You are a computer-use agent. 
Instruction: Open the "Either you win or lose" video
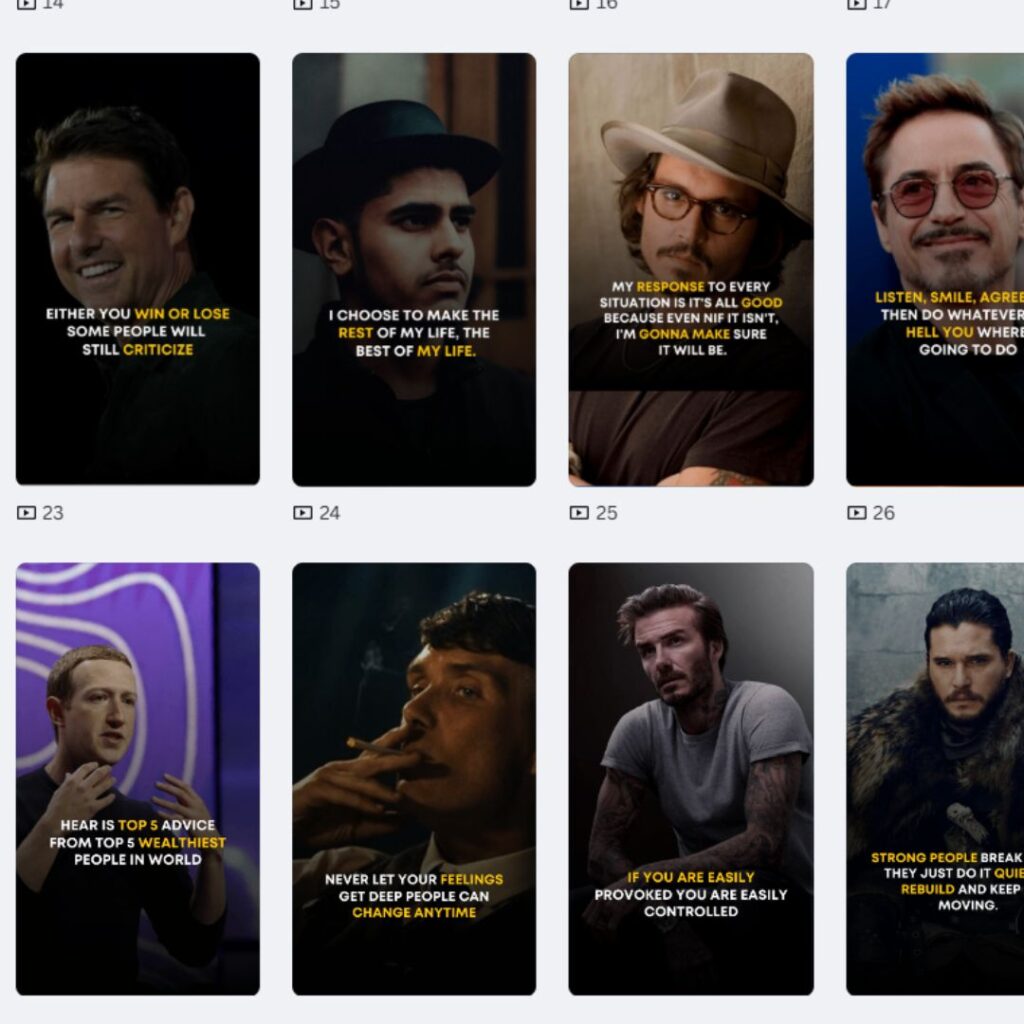tap(138, 269)
